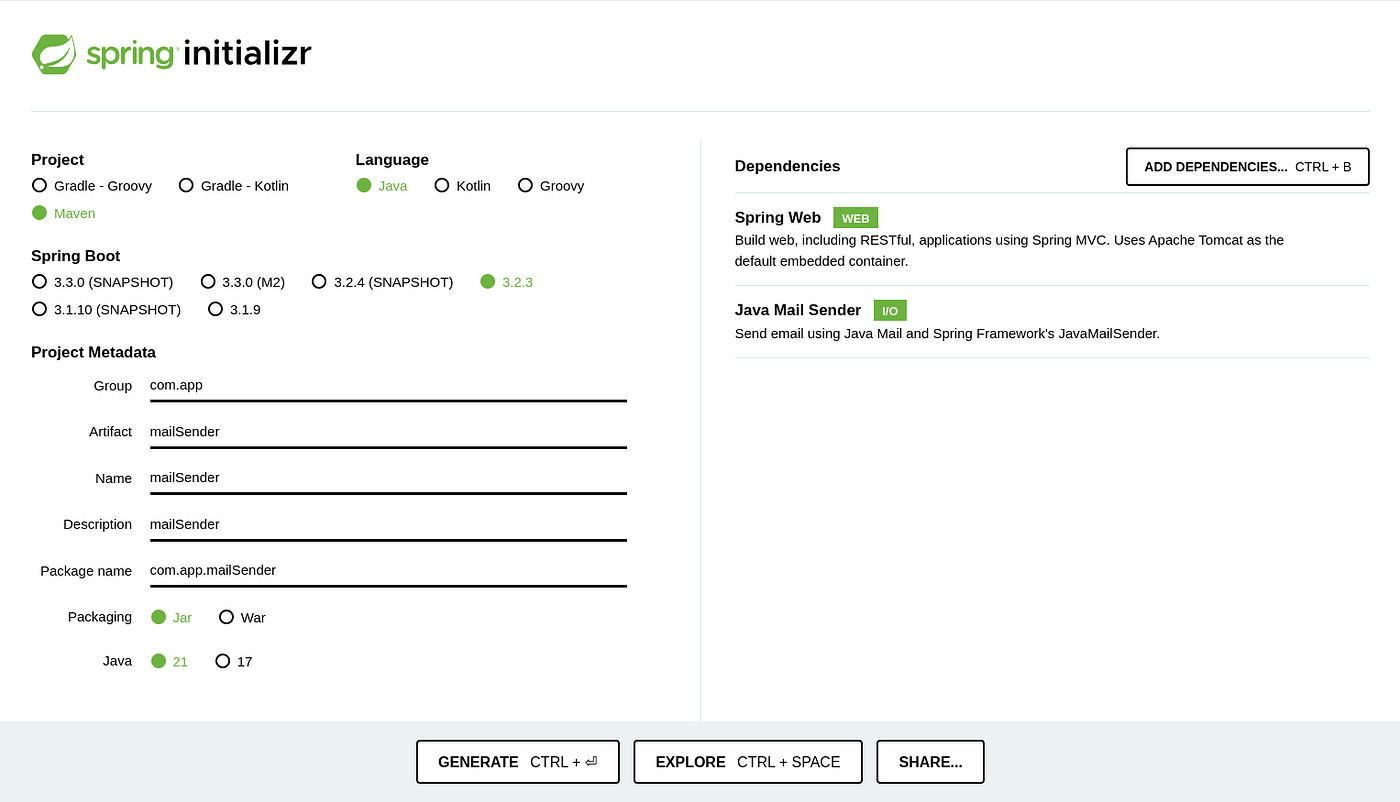
Task: Select Spring Boot version 3.1.9
Action: pos(234,310)
